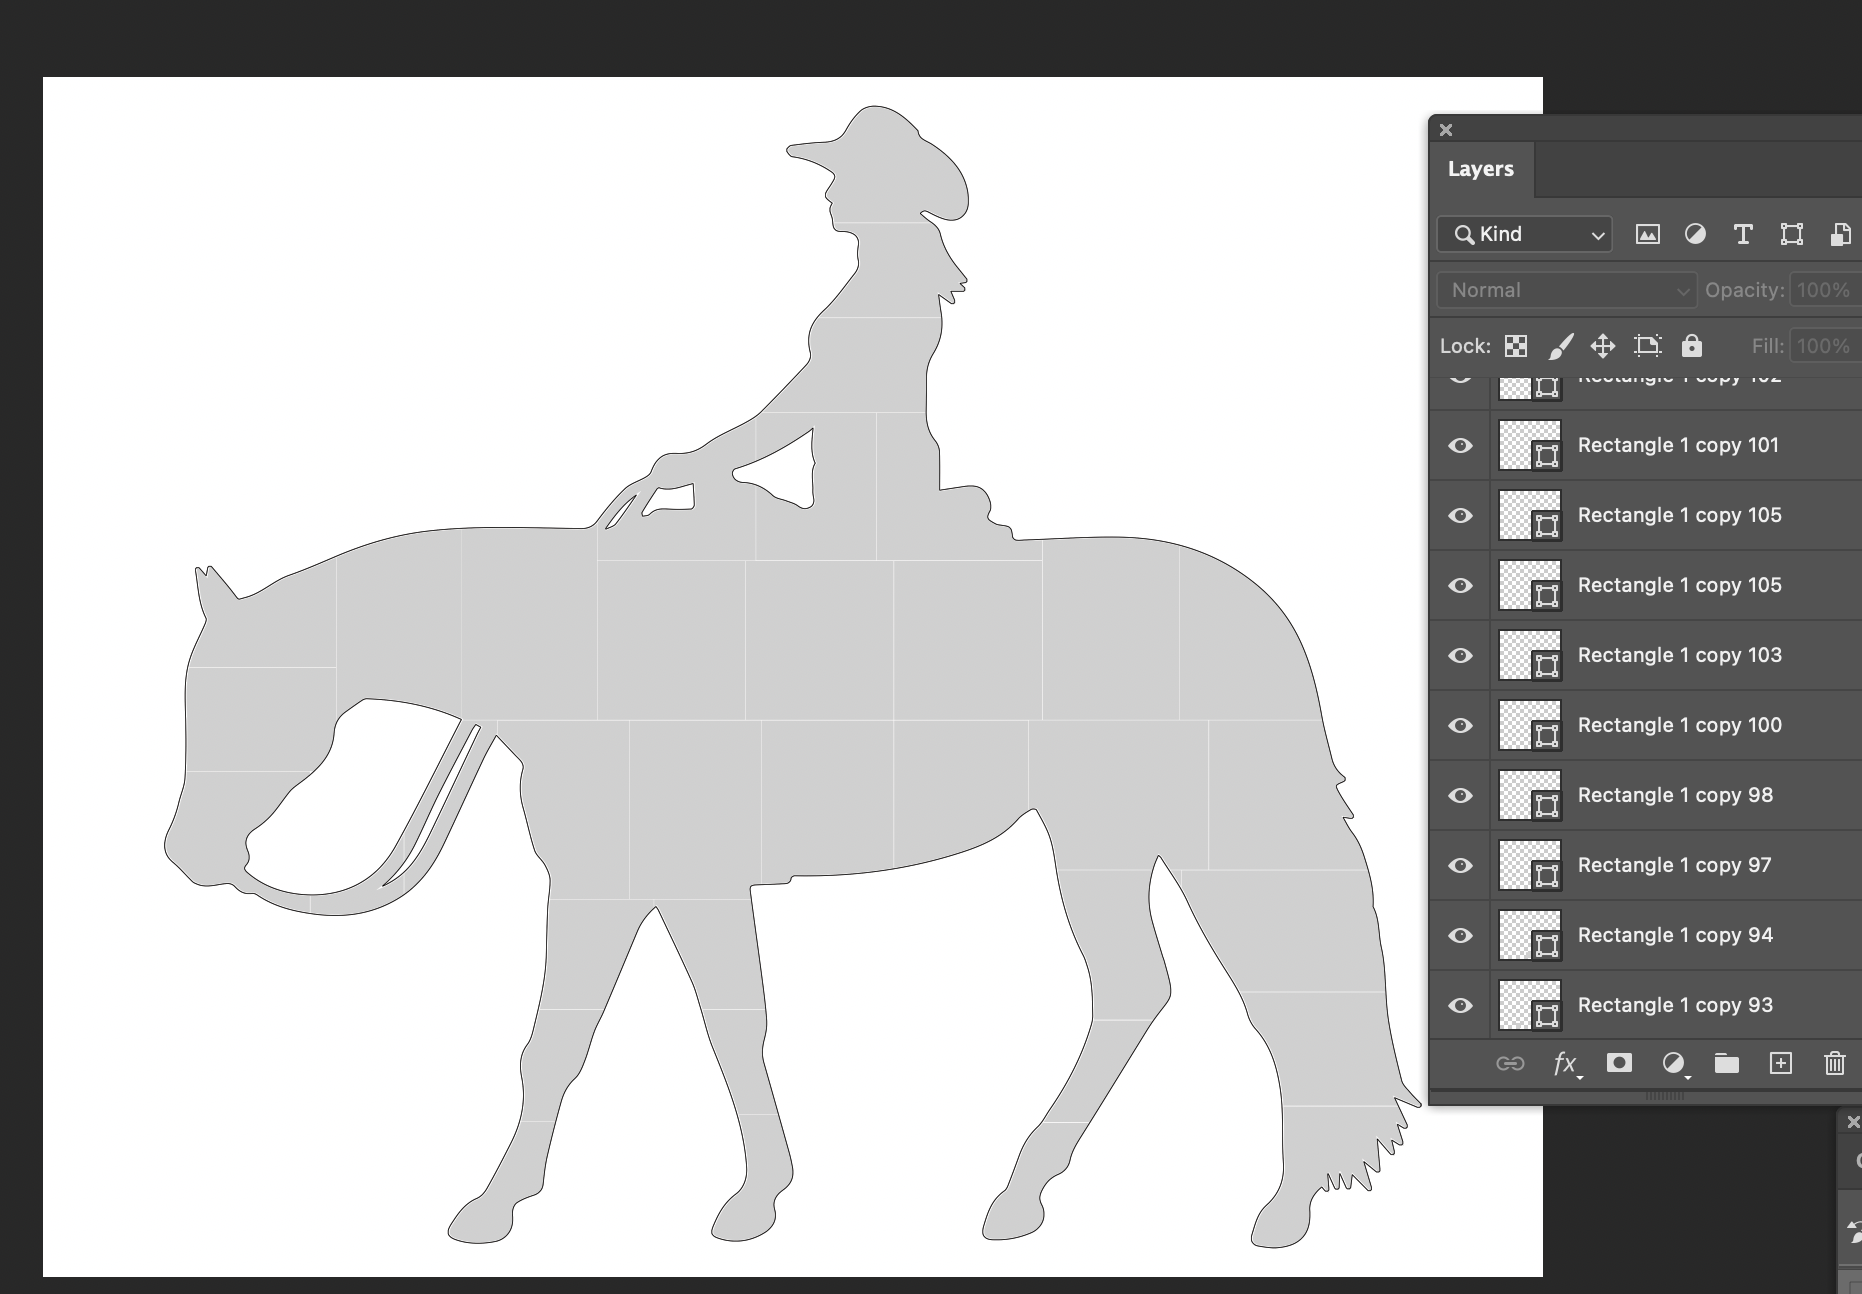
Task: Hide layer Rectangle 1 copy 97
Action: [1460, 865]
